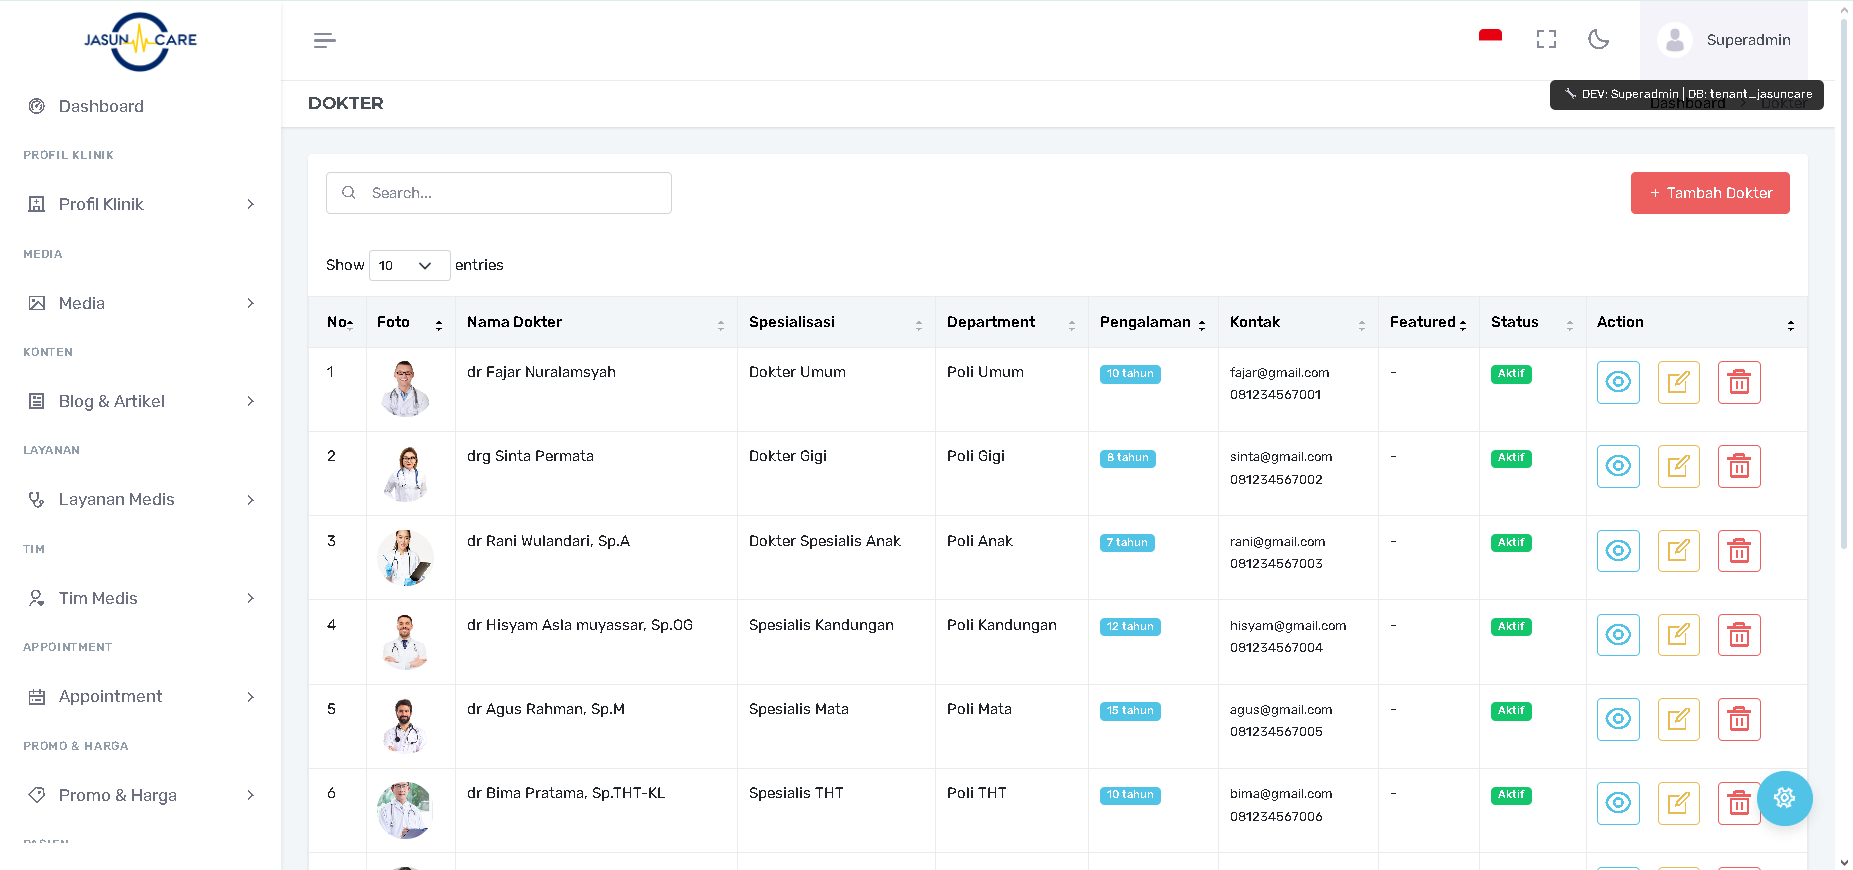The height and width of the screenshot is (870, 1853).
Task: Click the Tambah Dokter button
Action: (1709, 193)
